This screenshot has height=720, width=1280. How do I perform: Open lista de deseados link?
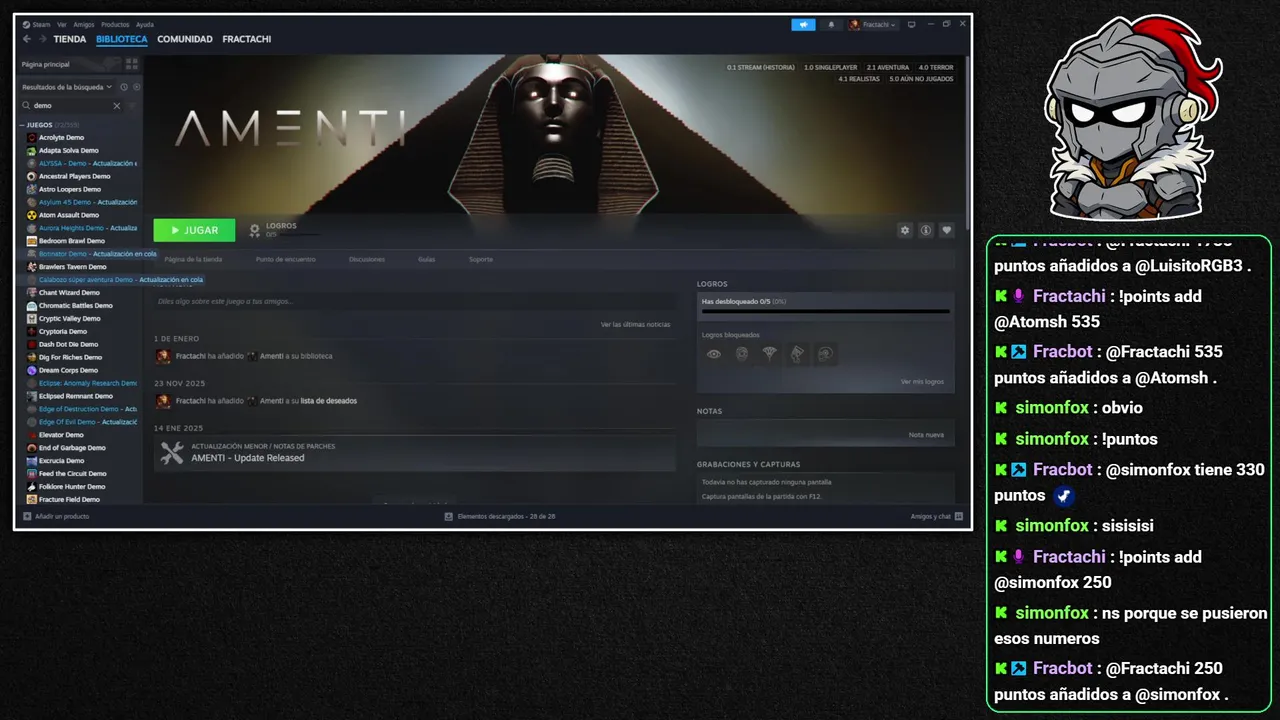pos(329,401)
